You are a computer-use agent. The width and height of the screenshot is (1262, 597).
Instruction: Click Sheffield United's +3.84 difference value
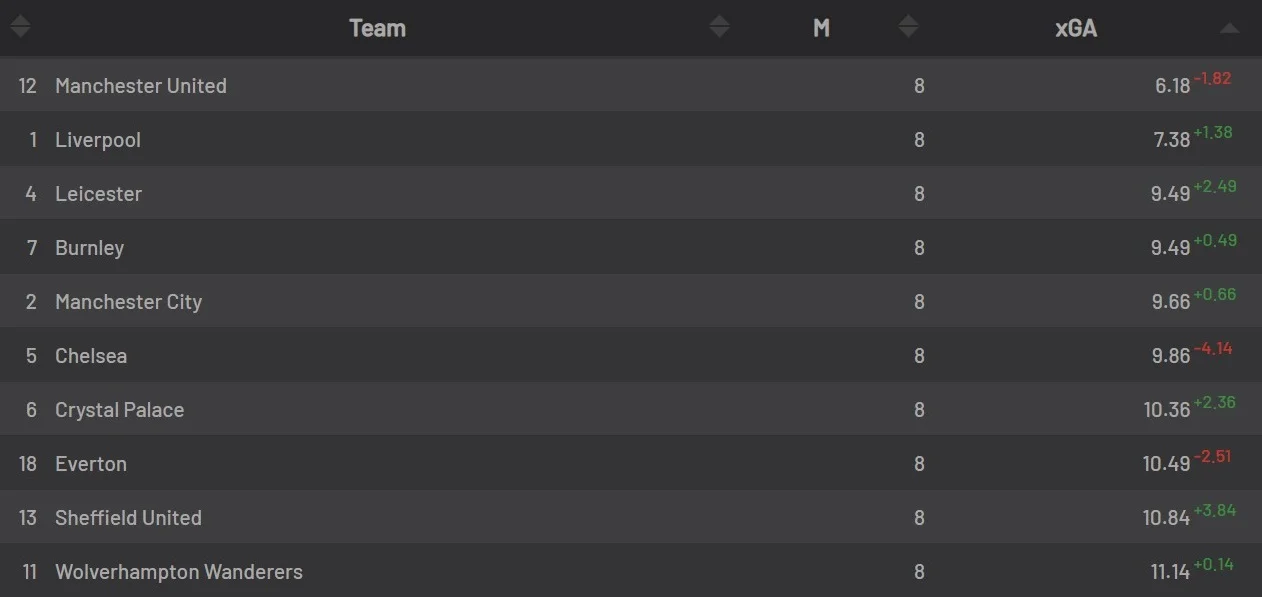pos(1215,511)
